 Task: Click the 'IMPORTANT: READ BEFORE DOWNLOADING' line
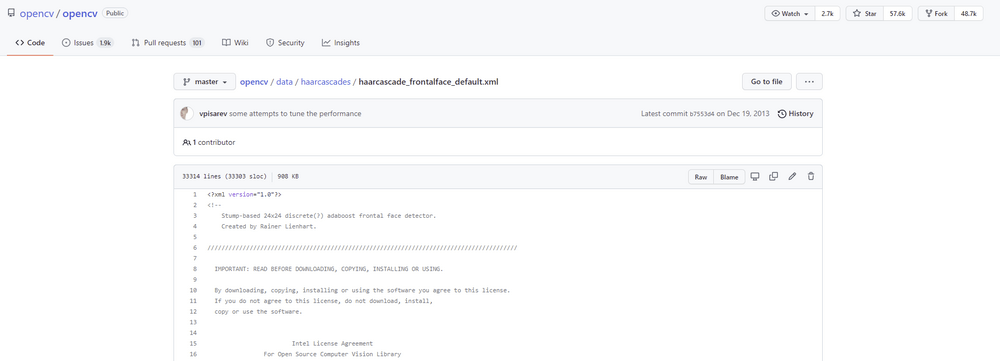328,269
